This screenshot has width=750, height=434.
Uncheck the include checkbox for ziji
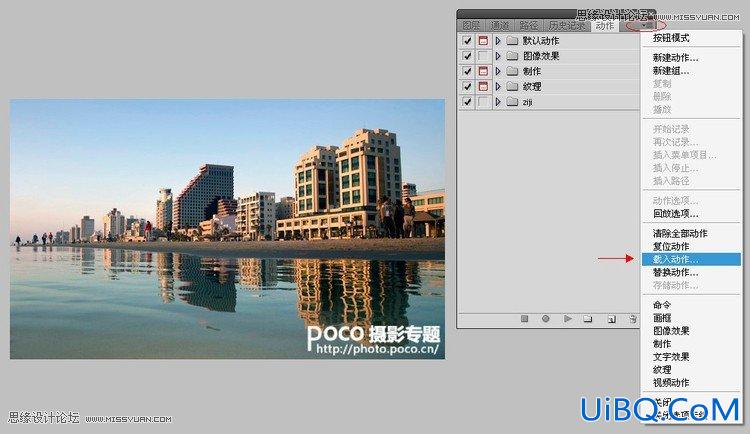pyautogui.click(x=467, y=102)
